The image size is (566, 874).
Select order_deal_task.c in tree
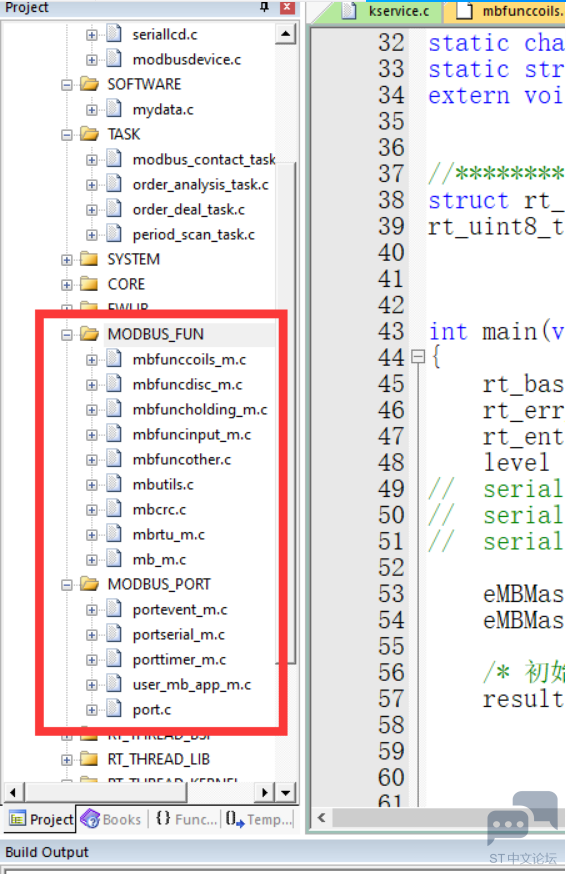[188, 210]
